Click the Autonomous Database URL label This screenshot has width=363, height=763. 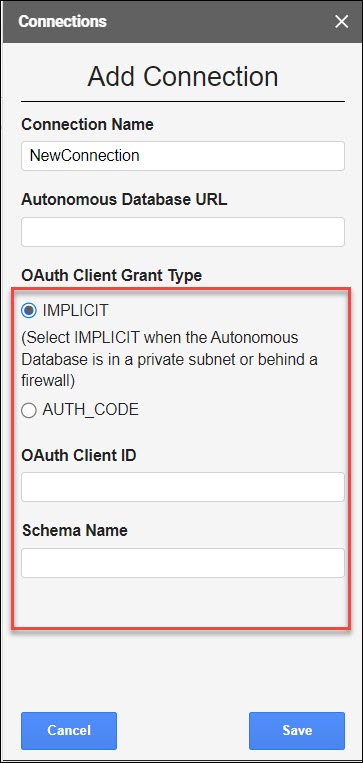click(124, 200)
